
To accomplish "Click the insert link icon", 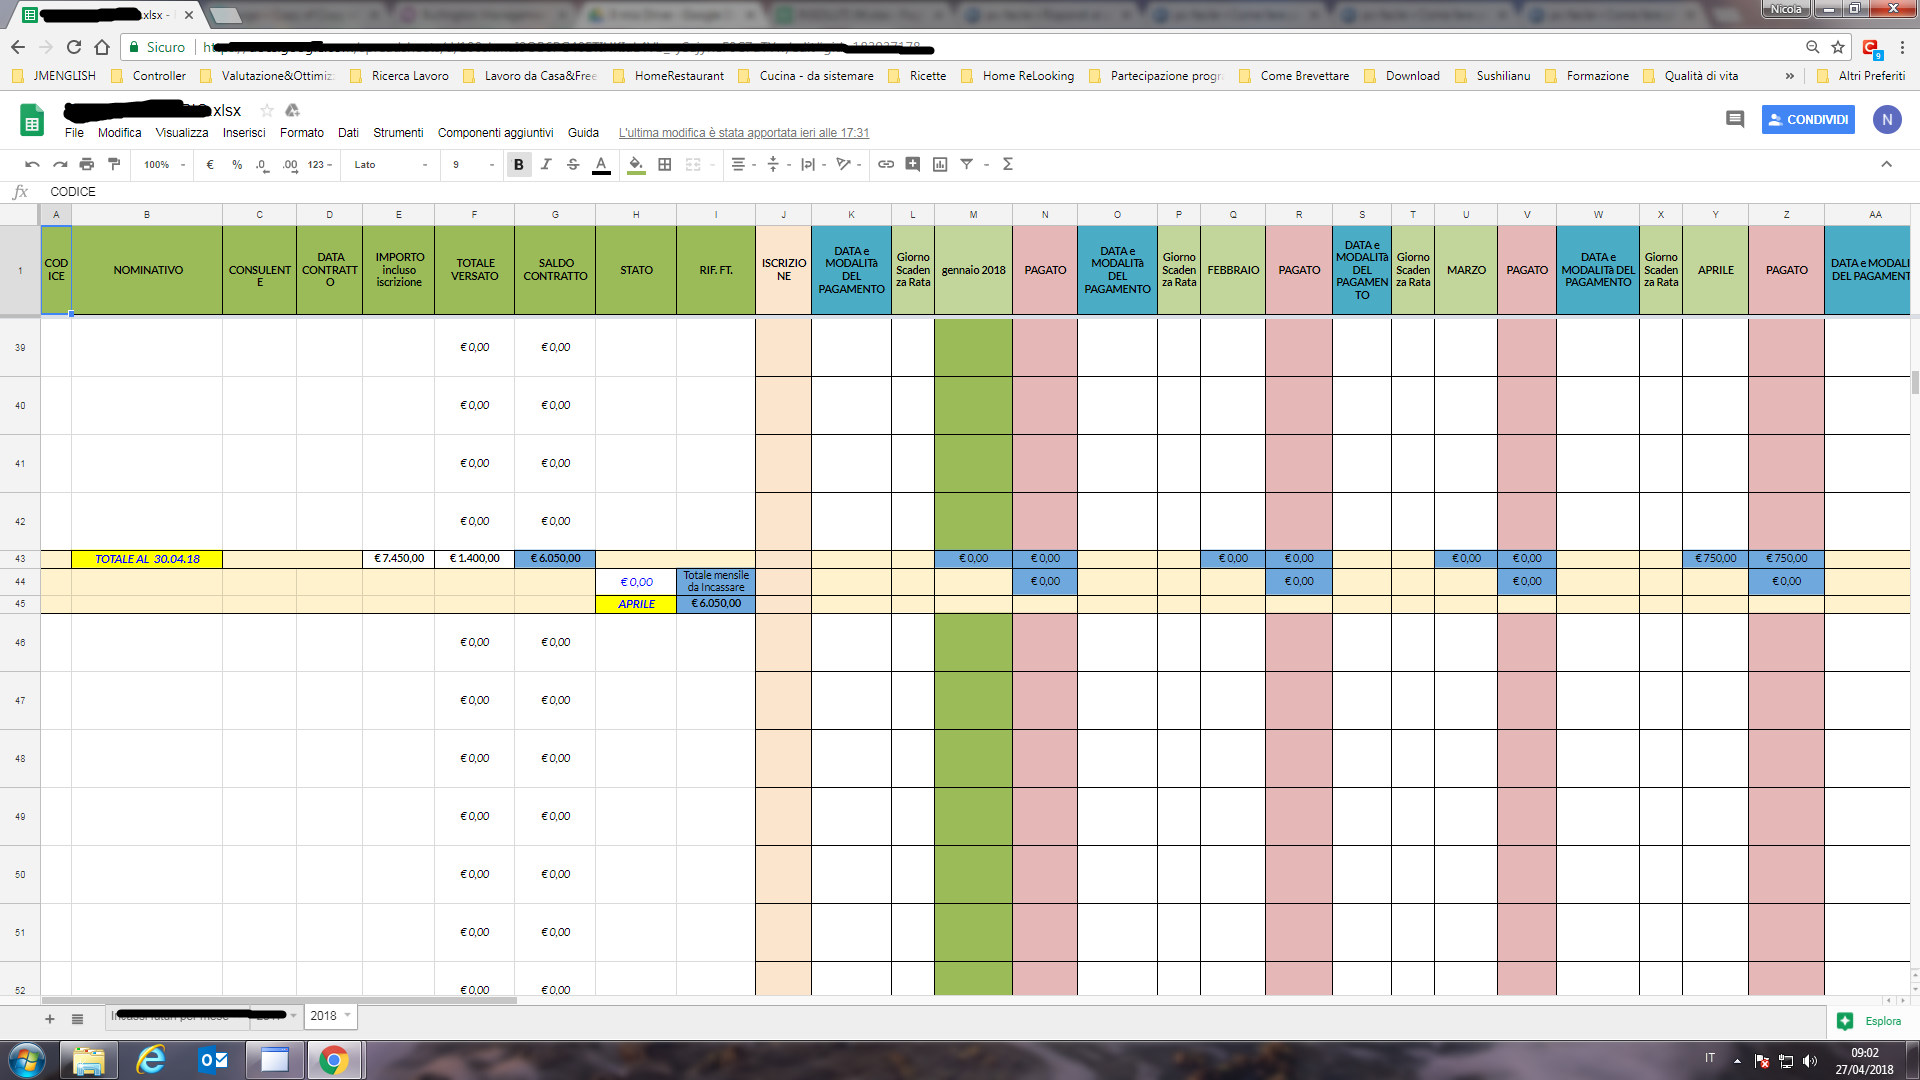I will pos(886,164).
